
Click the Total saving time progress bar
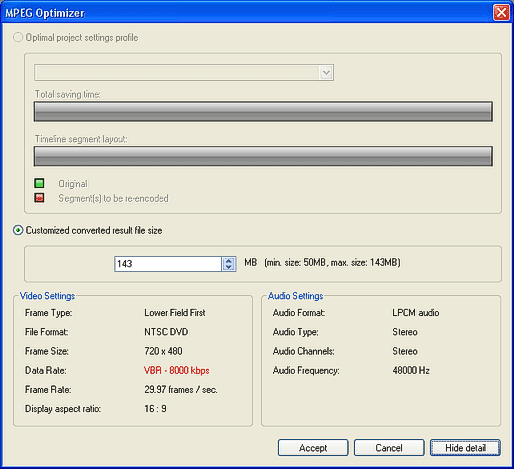click(x=263, y=112)
